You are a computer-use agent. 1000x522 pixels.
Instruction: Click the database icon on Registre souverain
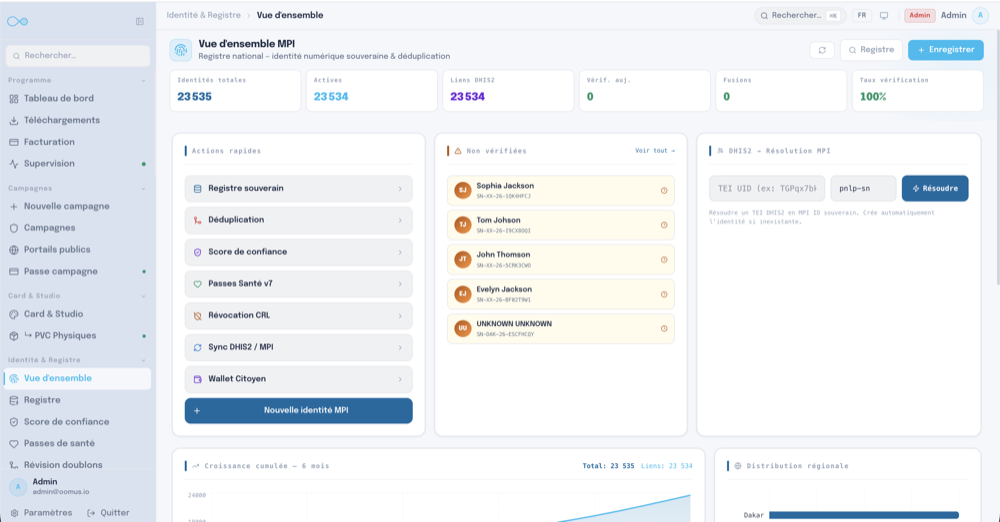tap(197, 189)
